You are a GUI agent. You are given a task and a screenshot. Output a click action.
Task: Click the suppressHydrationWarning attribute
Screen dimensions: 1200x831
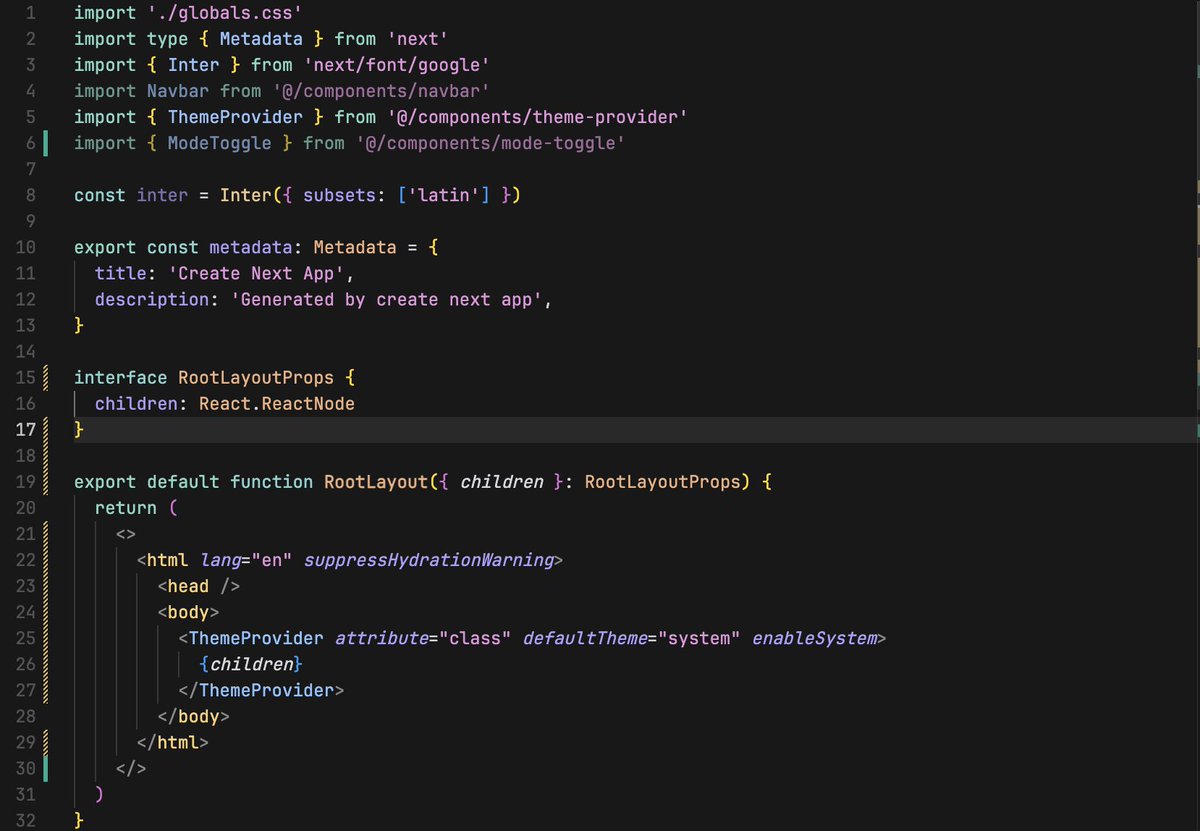[428, 559]
